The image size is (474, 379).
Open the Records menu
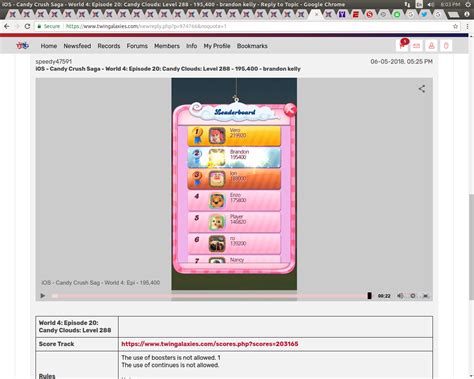tap(109, 46)
